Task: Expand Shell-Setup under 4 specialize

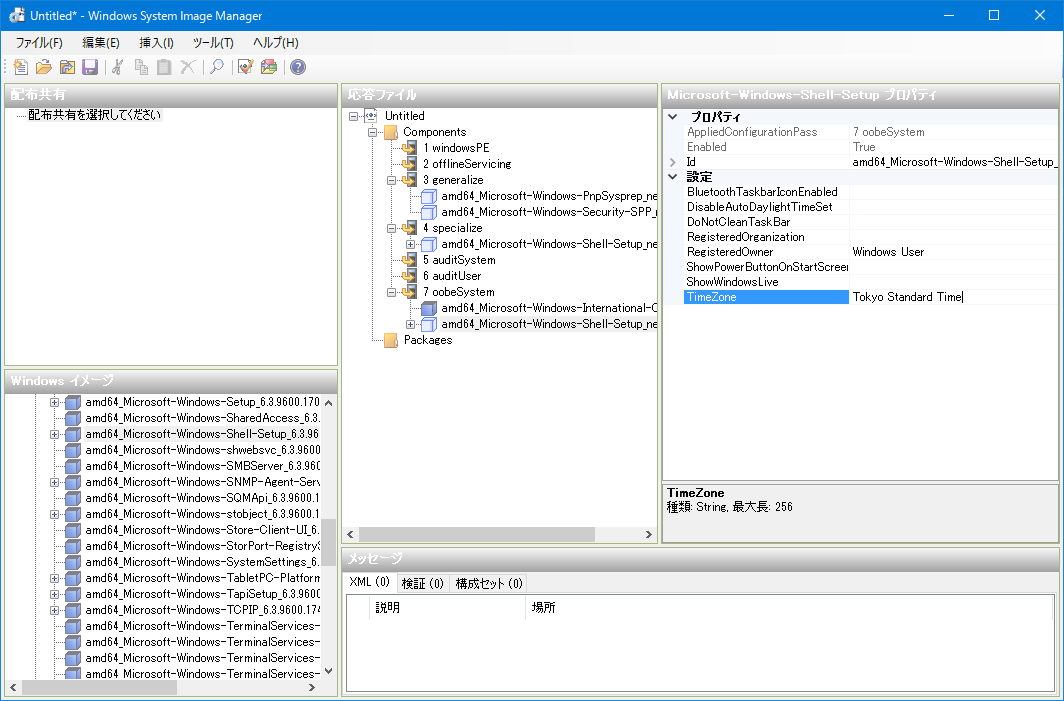Action: pyautogui.click(x=411, y=244)
